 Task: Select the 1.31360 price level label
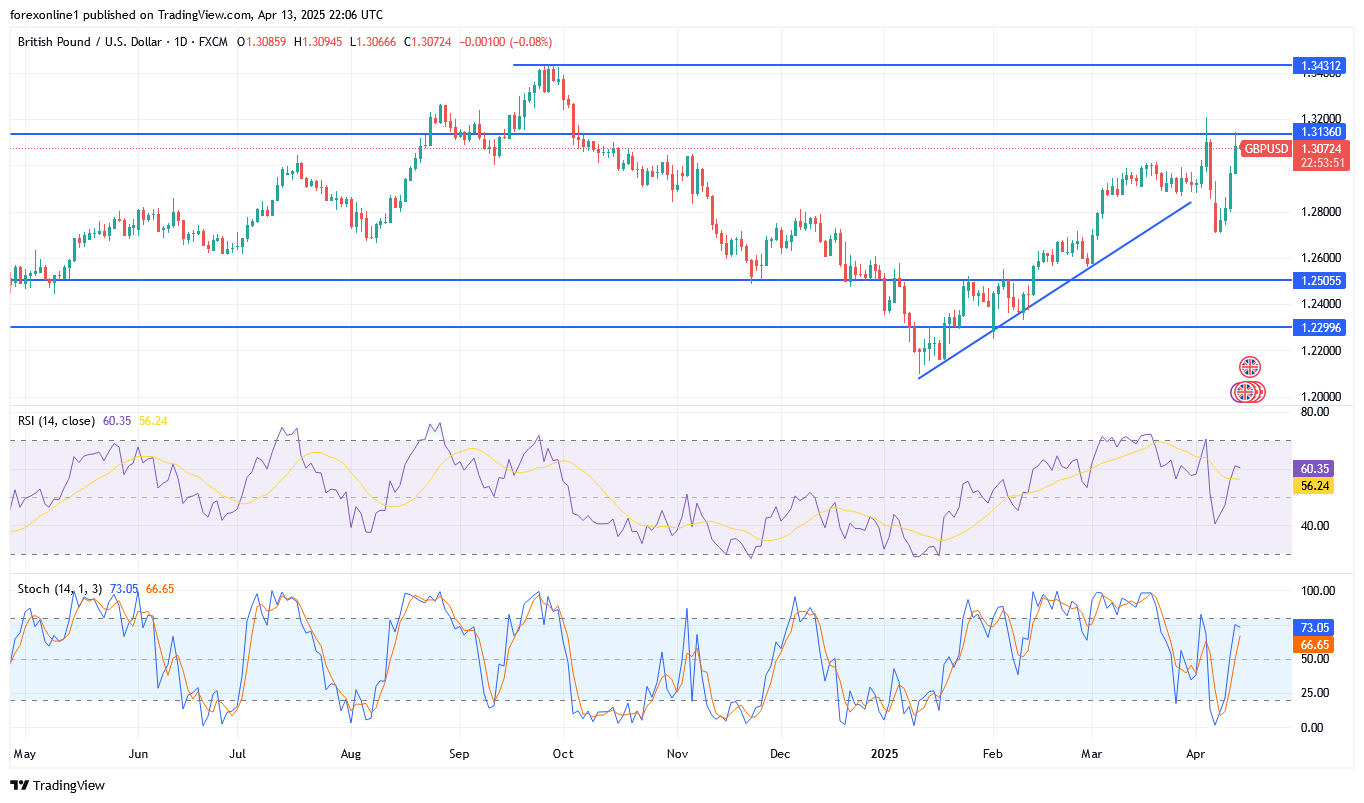point(1320,132)
